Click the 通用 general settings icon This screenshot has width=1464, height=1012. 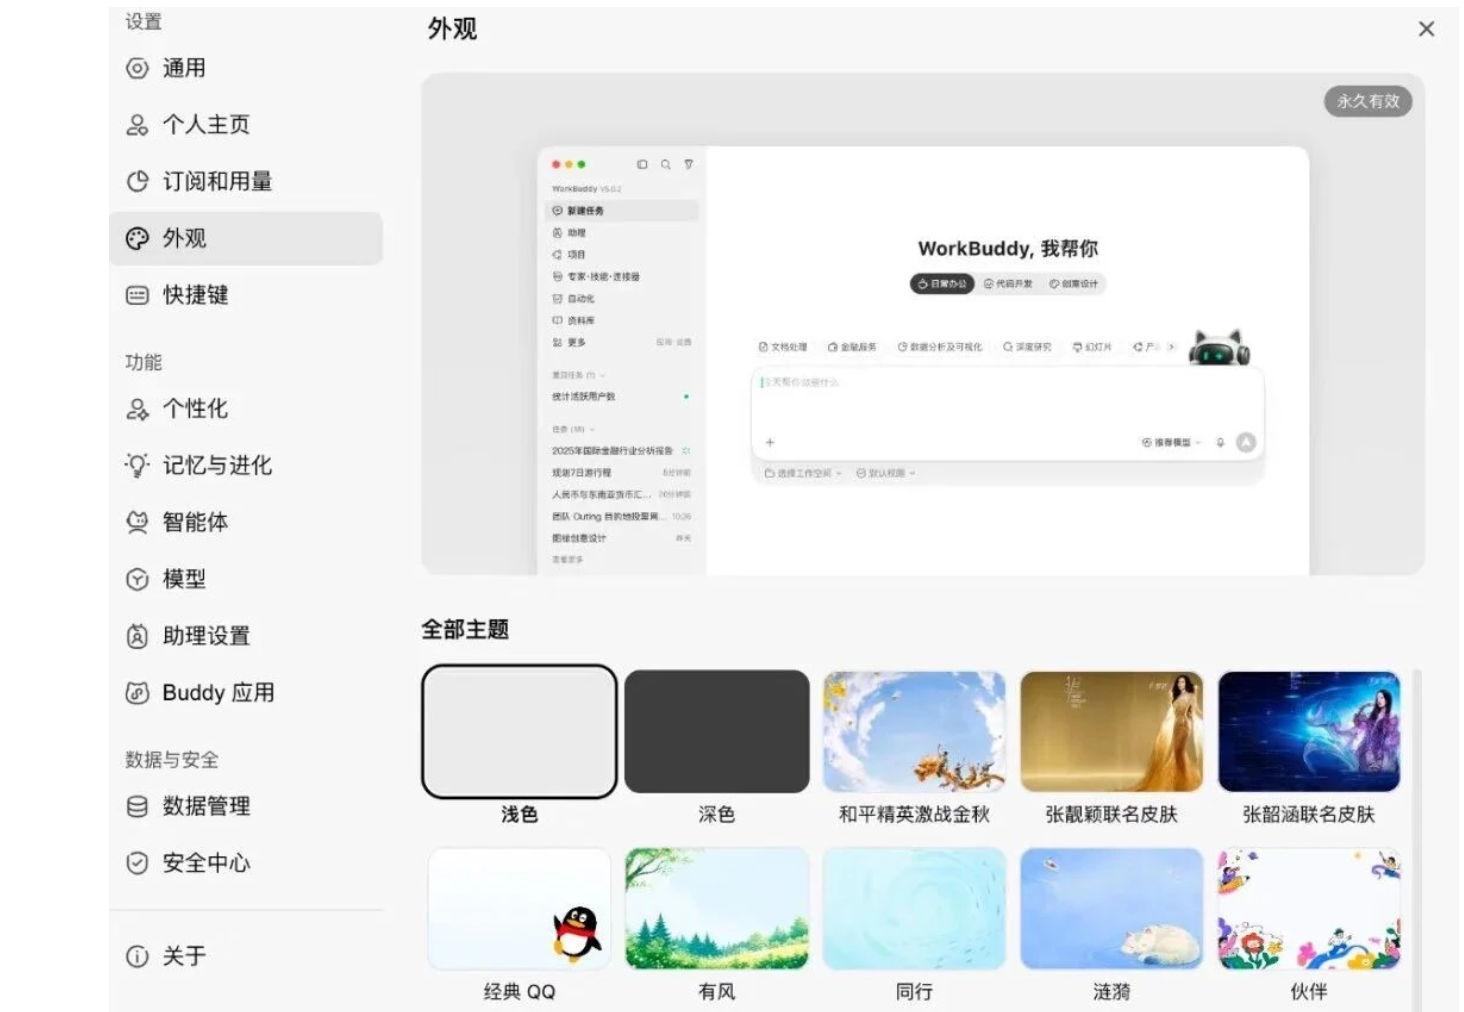[x=137, y=69]
